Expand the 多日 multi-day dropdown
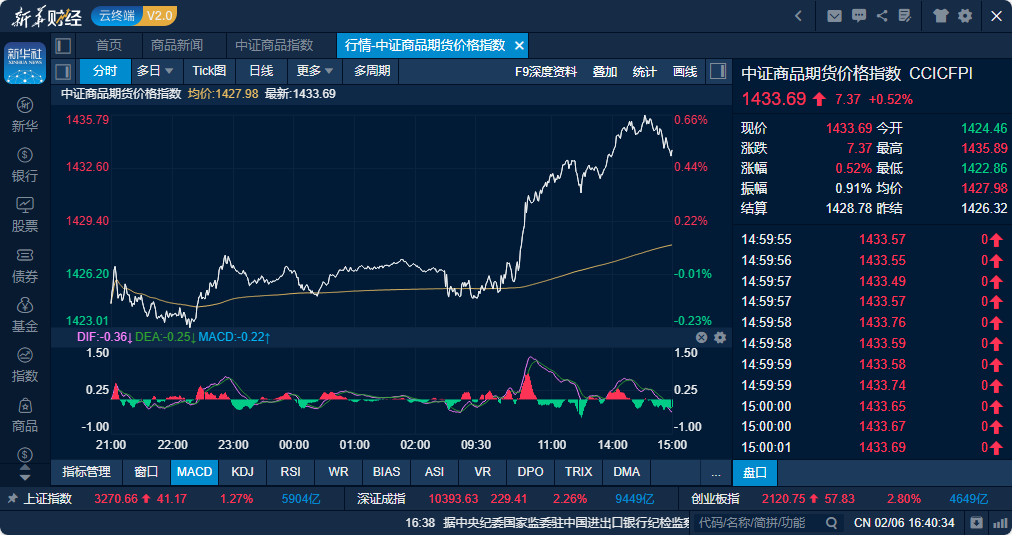Viewport: 1012px width, 535px height. [x=155, y=71]
